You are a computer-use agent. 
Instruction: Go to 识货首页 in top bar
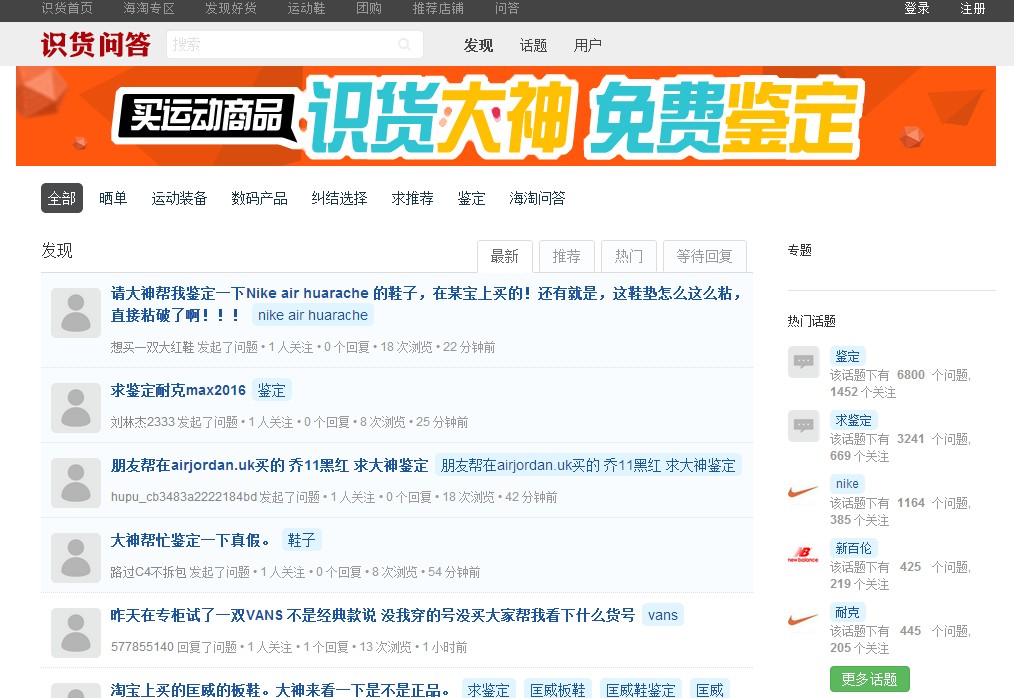coord(67,8)
